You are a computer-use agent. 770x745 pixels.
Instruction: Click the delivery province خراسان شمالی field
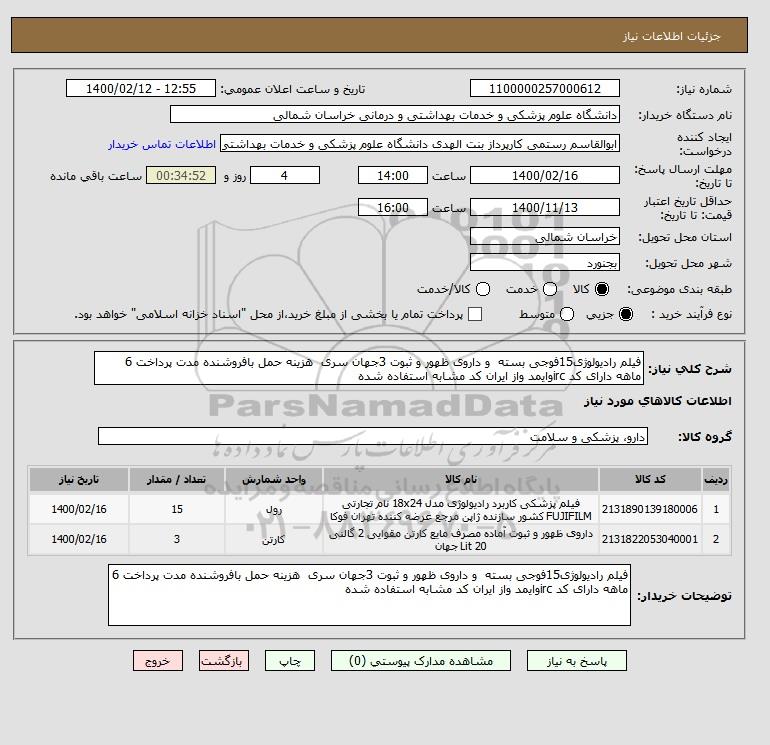(x=545, y=237)
